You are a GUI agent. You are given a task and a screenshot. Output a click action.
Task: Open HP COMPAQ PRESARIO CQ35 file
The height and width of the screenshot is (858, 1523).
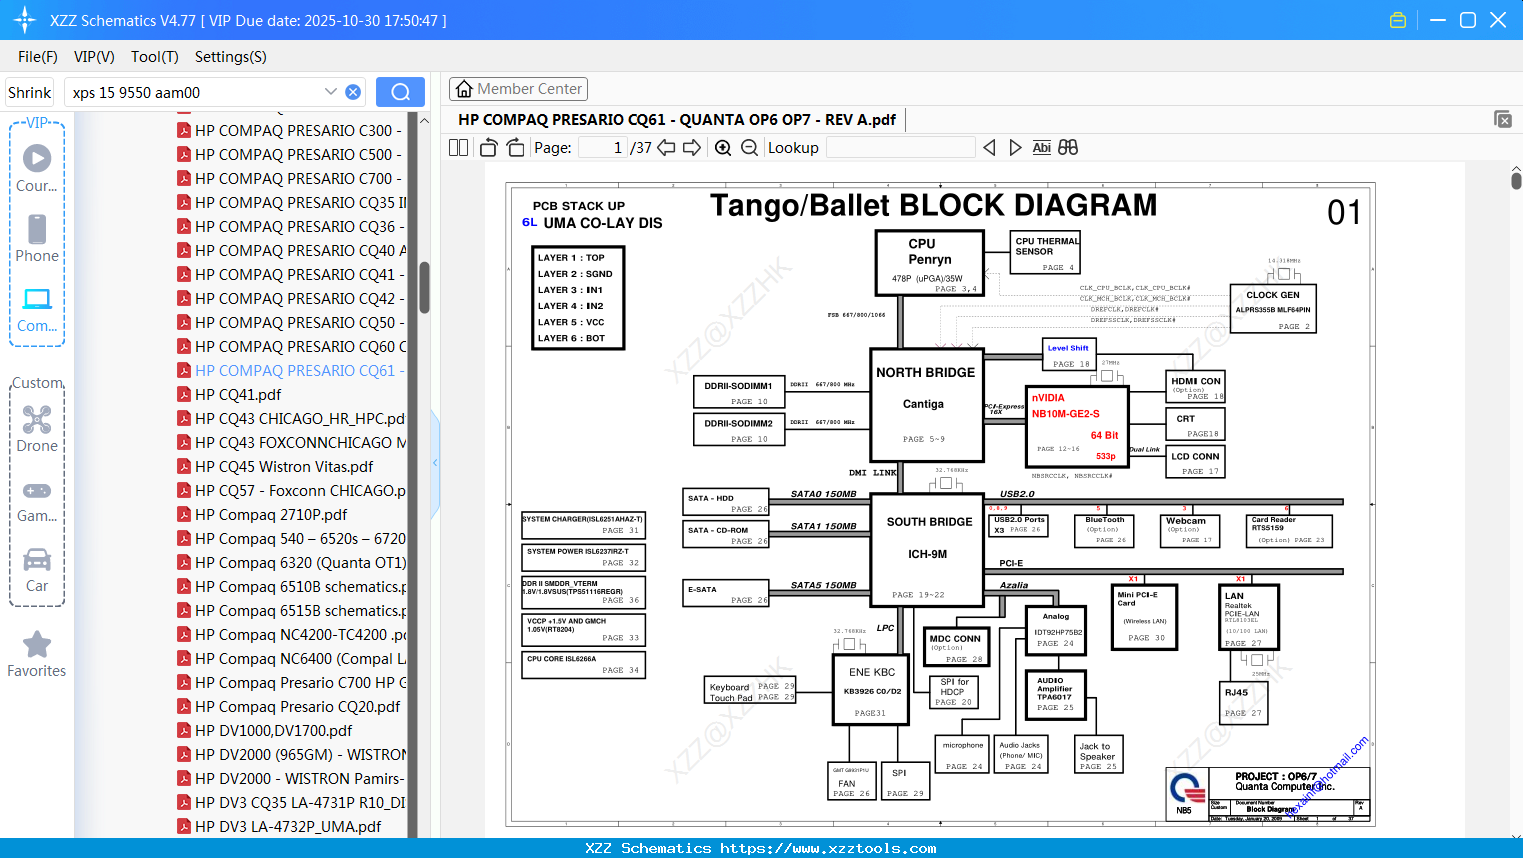291,202
